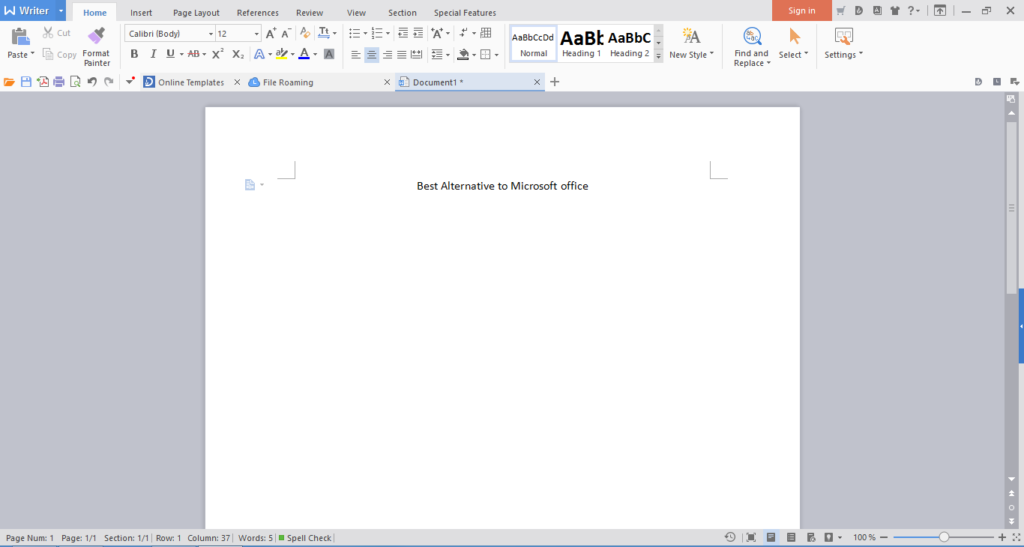The height and width of the screenshot is (547, 1024).
Task: Increase font size with grow font icon
Action: 271,33
